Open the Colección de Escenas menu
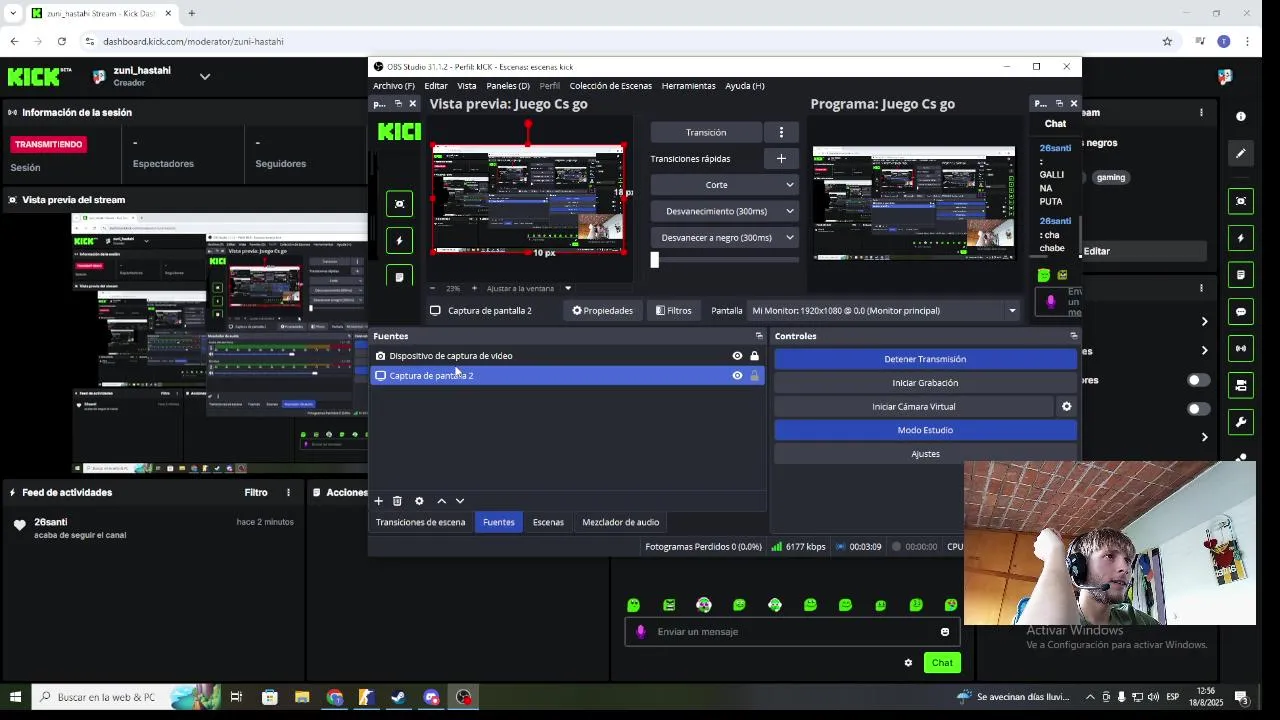Screen dimensions: 1280x720 tap(610, 86)
